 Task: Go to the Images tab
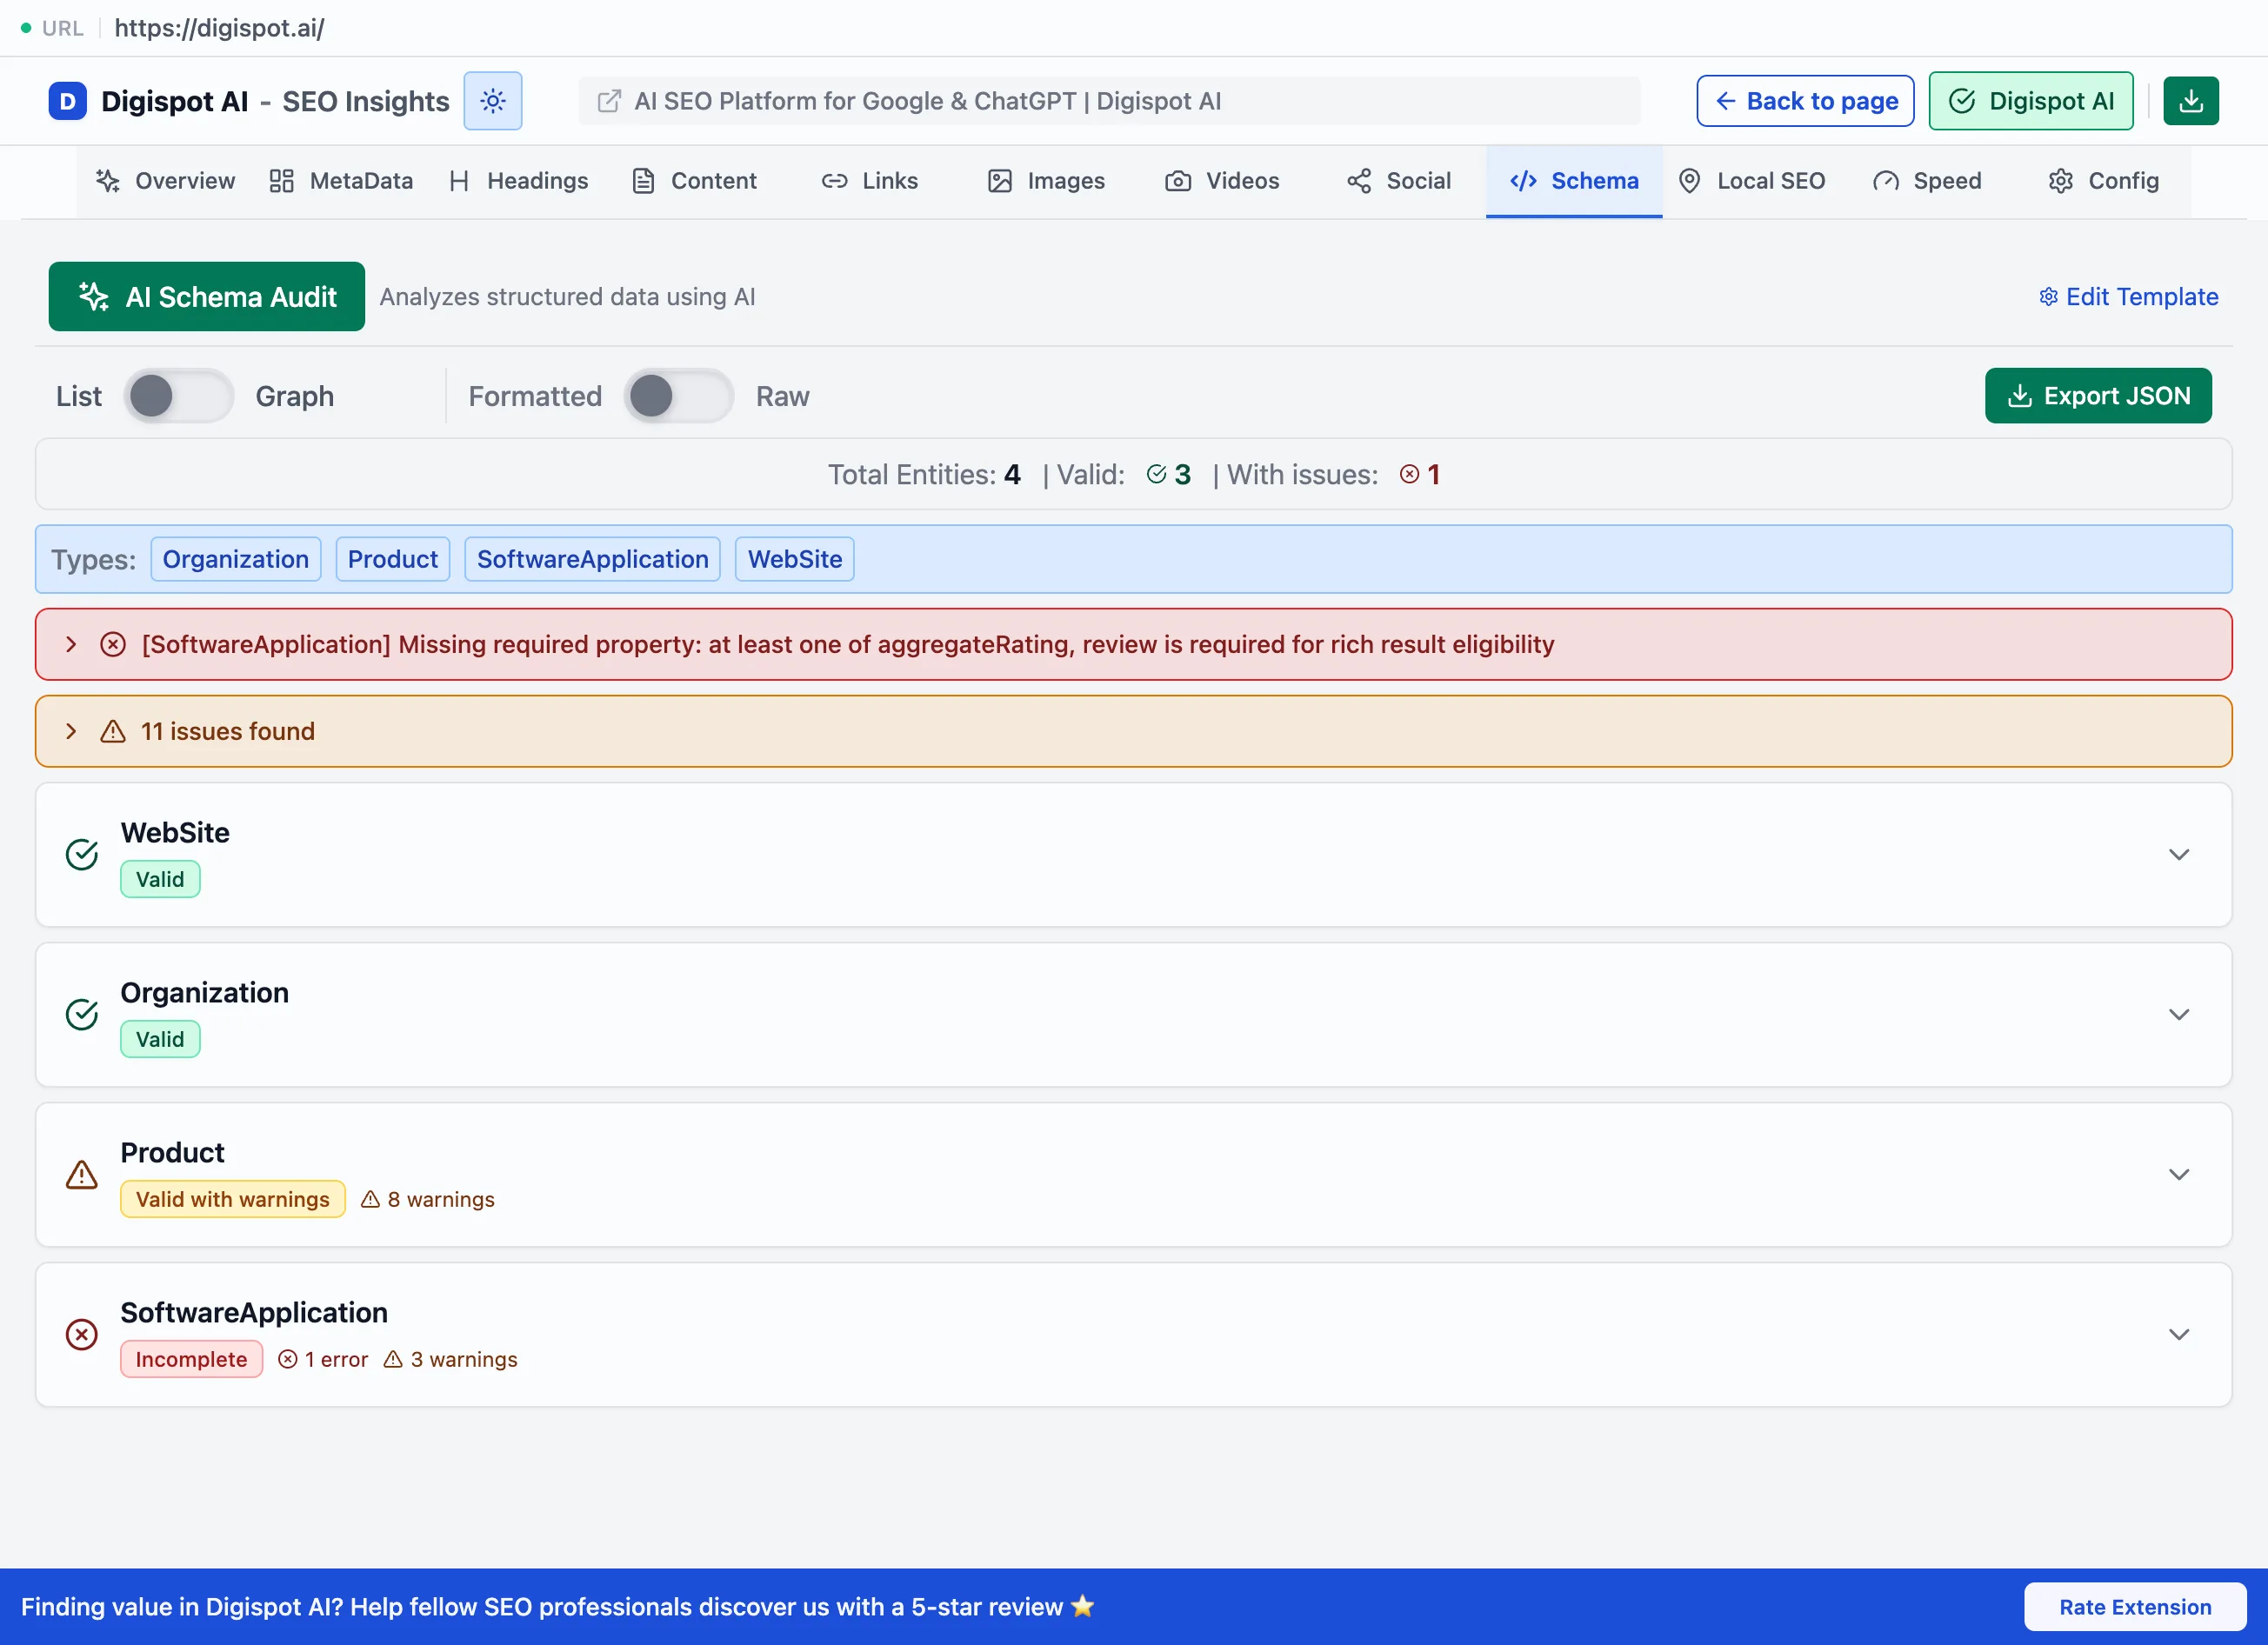pos(1046,181)
